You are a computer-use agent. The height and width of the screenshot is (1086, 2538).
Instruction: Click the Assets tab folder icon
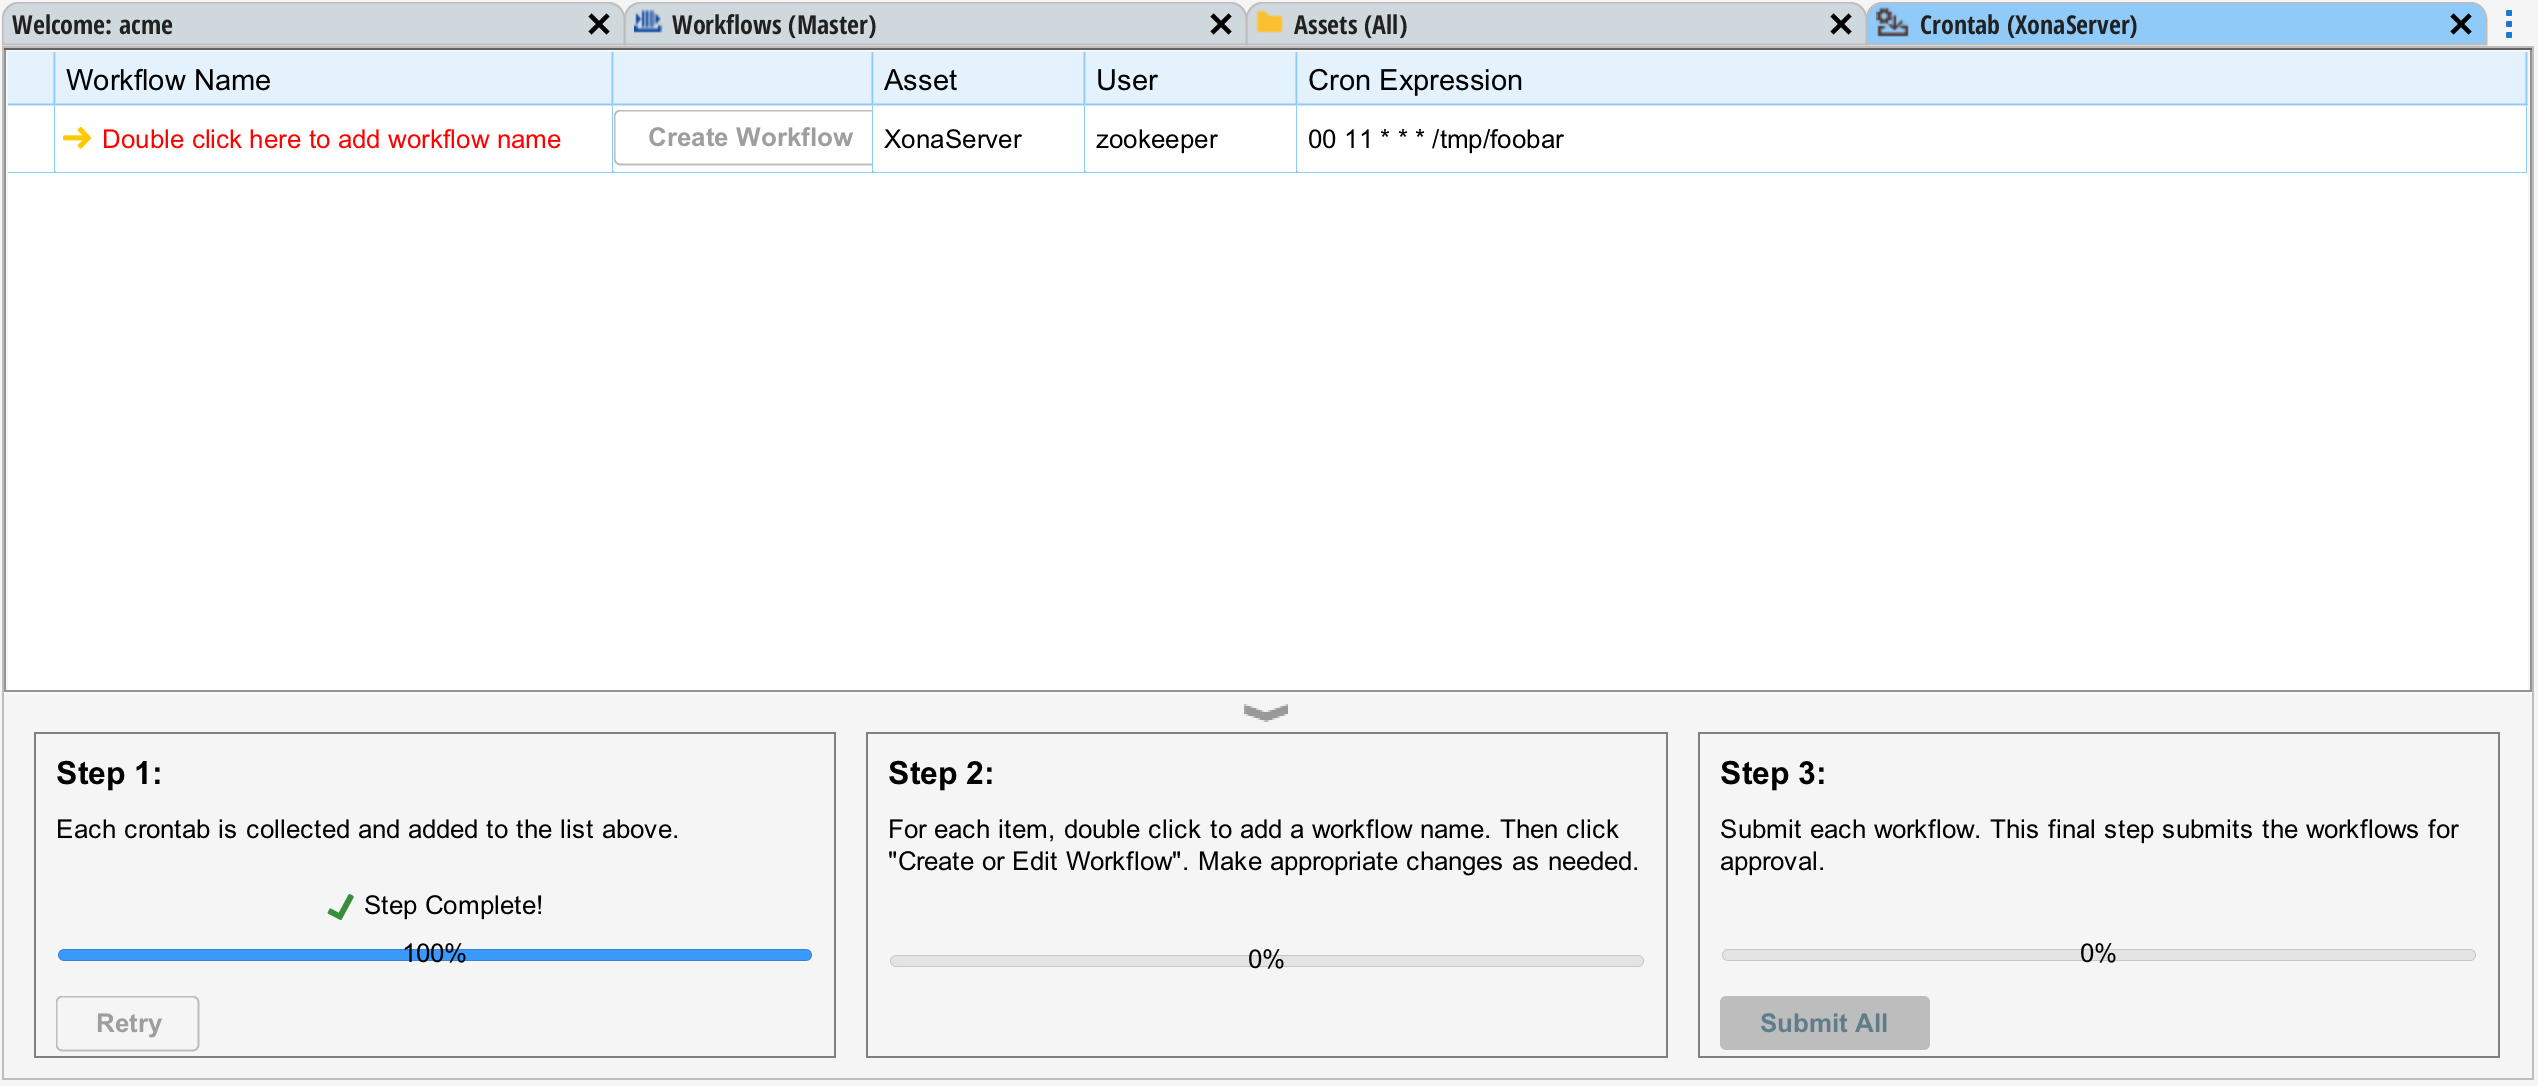pyautogui.click(x=1269, y=23)
